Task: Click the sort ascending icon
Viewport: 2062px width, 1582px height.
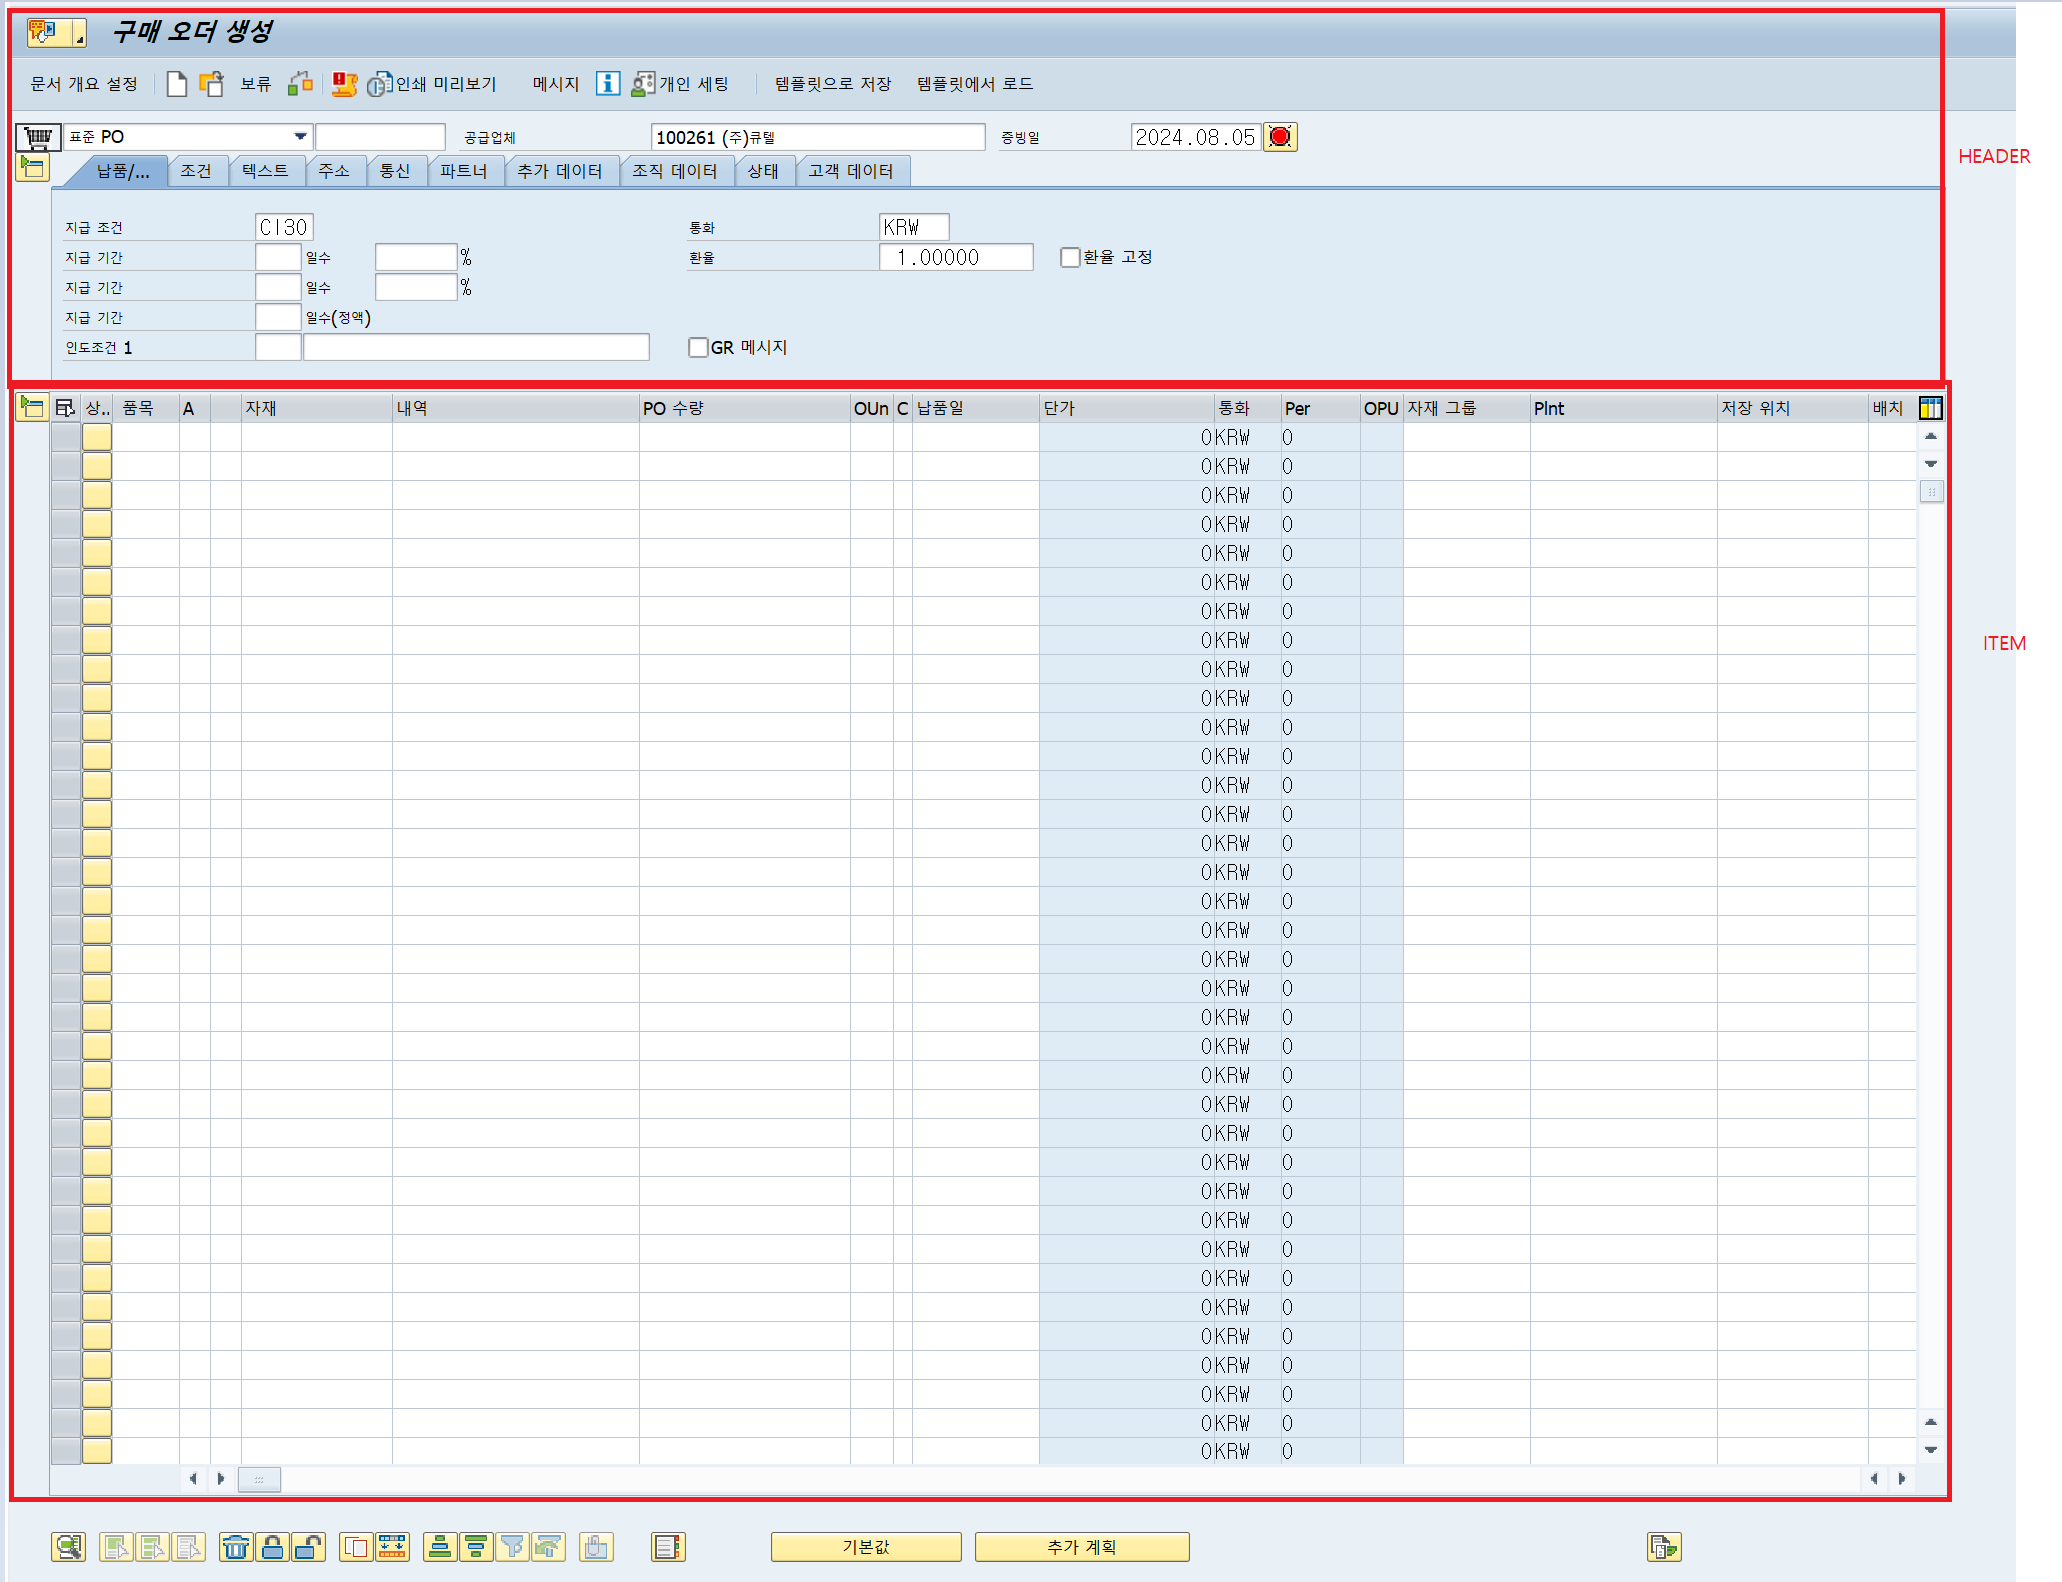Action: [x=439, y=1547]
